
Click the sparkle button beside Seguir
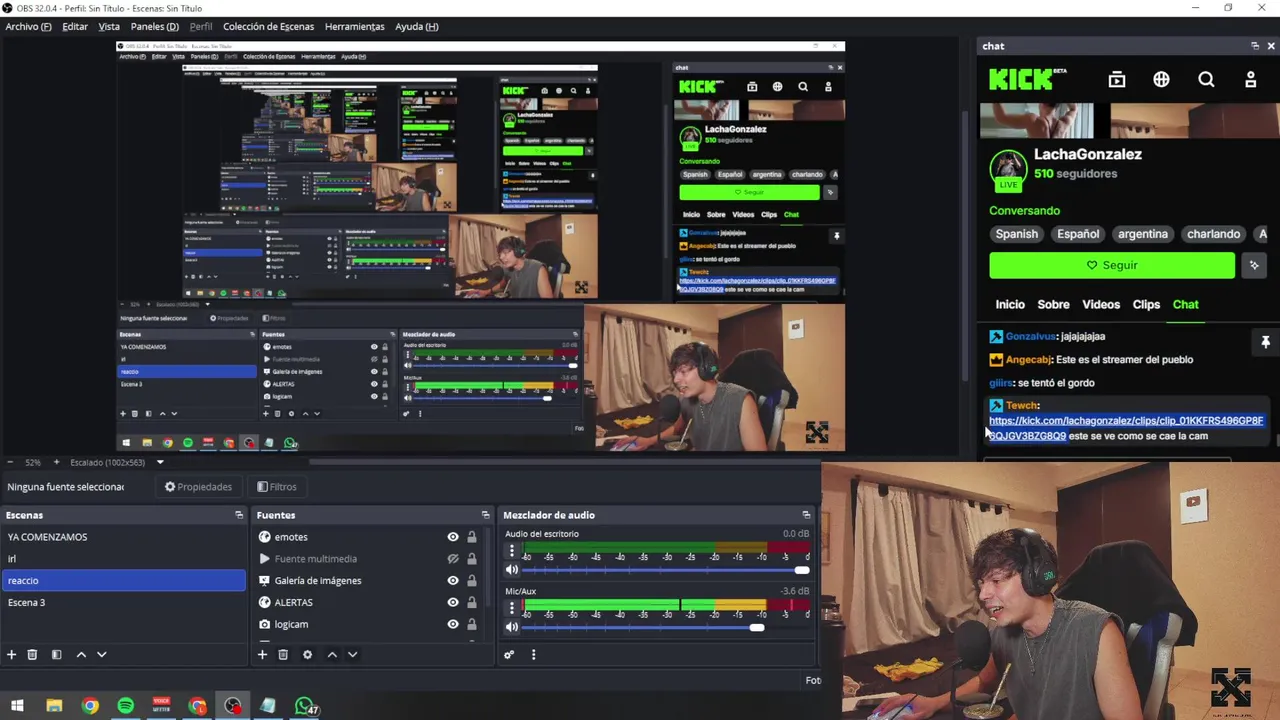1254,265
